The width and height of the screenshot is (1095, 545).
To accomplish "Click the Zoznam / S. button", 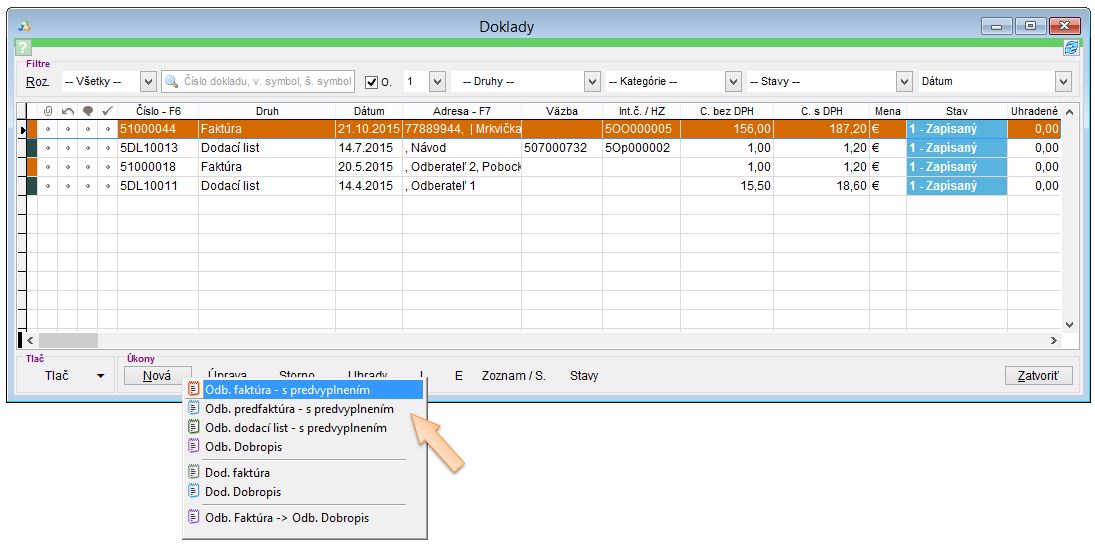I will [513, 376].
